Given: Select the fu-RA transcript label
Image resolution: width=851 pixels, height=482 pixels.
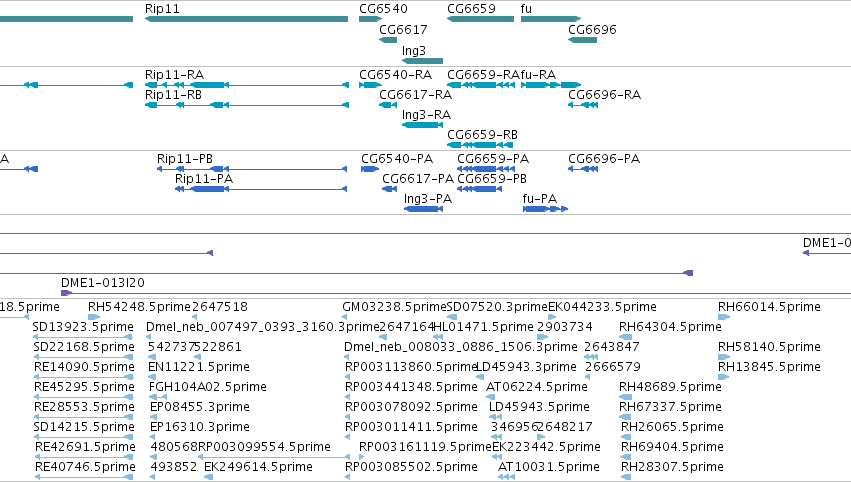Looking at the screenshot, I should 538,74.
